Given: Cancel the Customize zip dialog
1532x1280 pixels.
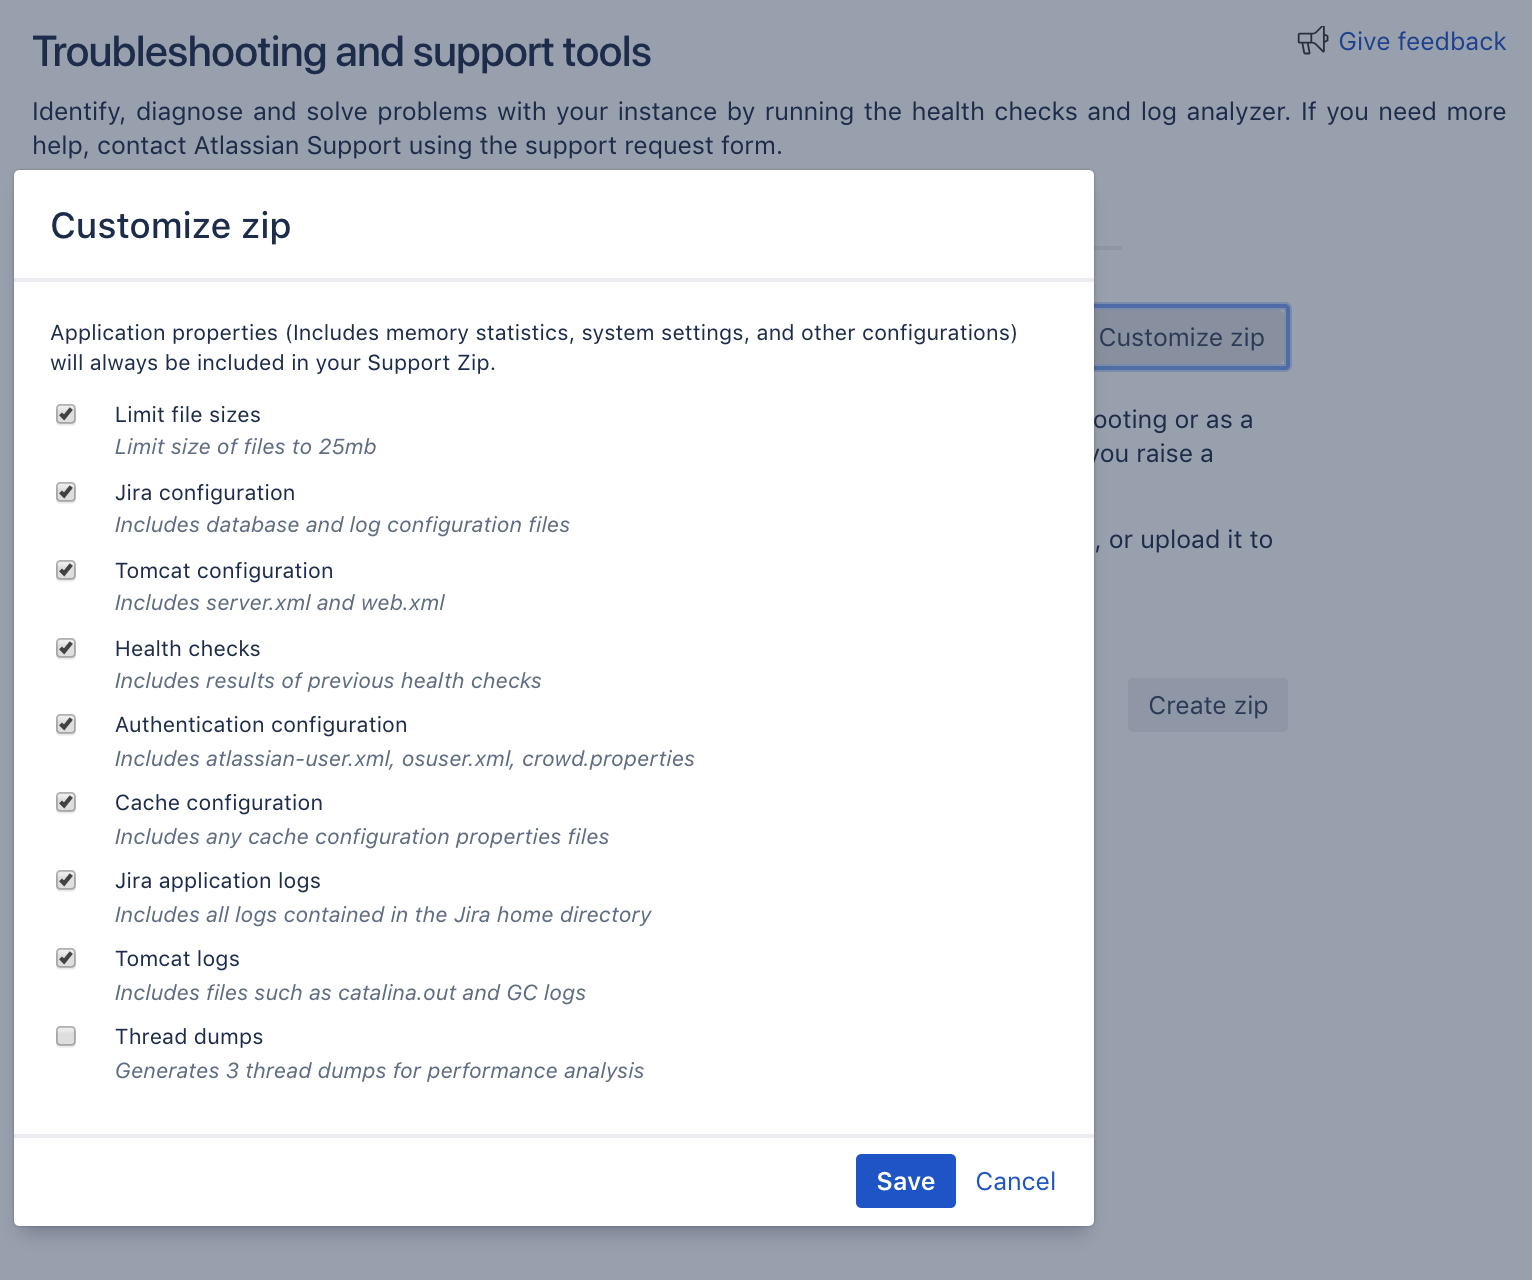Looking at the screenshot, I should coord(1014,1181).
